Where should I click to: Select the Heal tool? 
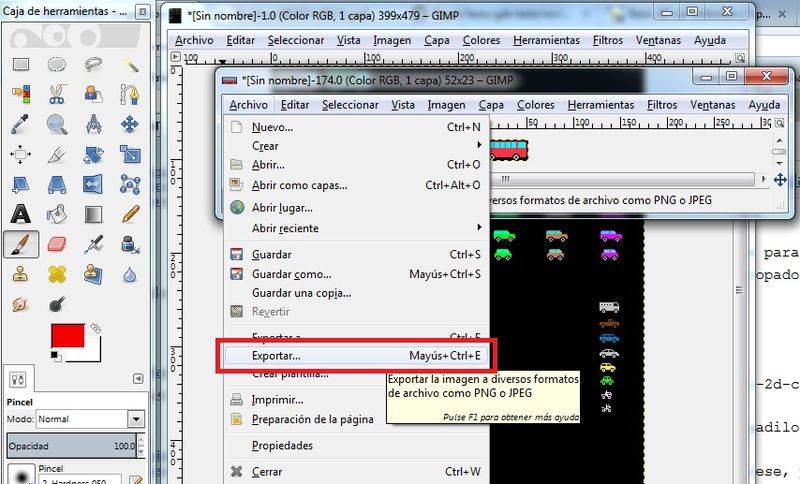(57, 274)
